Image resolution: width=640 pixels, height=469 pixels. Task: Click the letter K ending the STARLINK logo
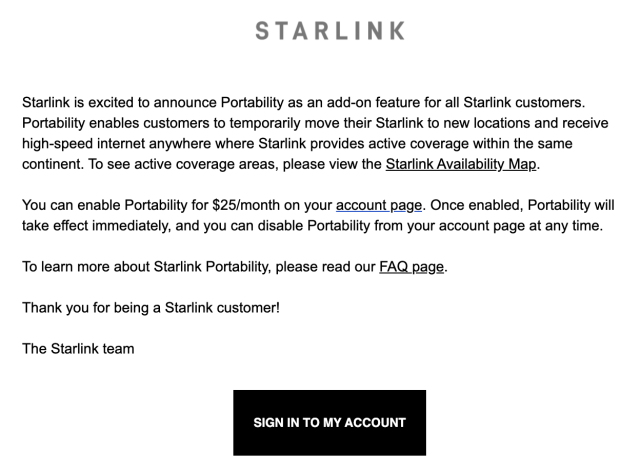tap(397, 31)
